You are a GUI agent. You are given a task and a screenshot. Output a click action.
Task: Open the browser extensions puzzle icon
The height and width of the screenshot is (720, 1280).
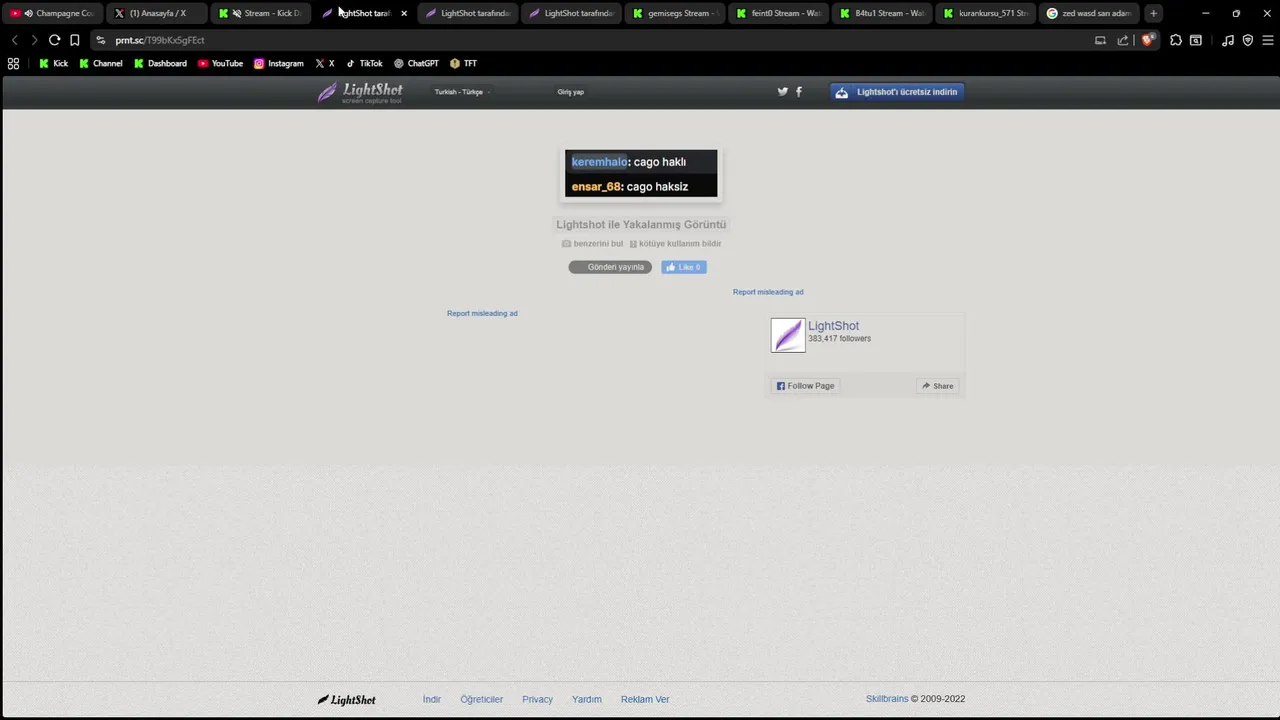(1176, 40)
